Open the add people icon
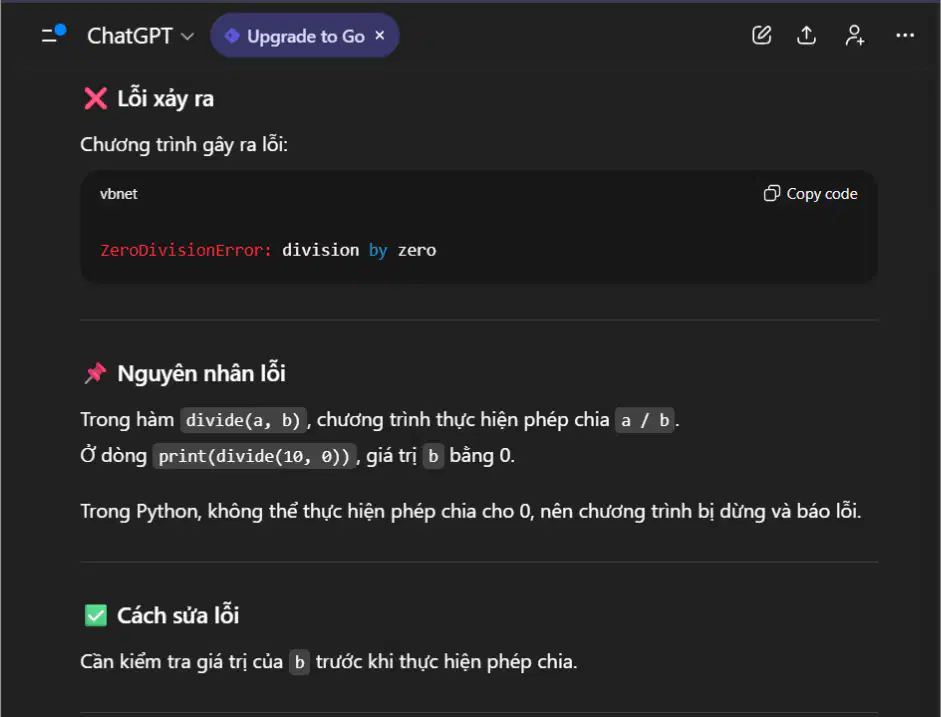 coord(855,35)
